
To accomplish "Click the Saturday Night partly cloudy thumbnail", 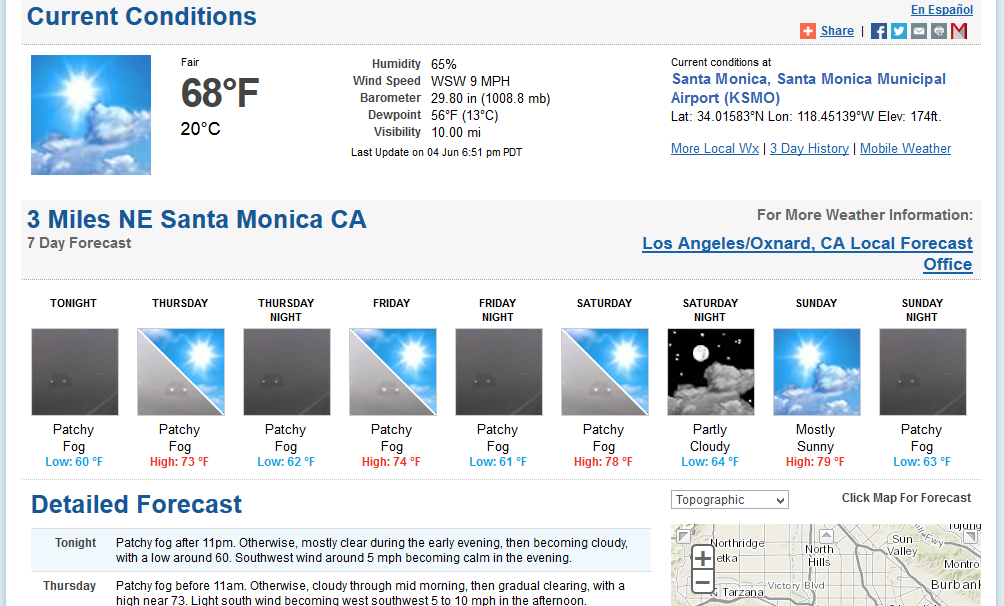I will click(710, 372).
